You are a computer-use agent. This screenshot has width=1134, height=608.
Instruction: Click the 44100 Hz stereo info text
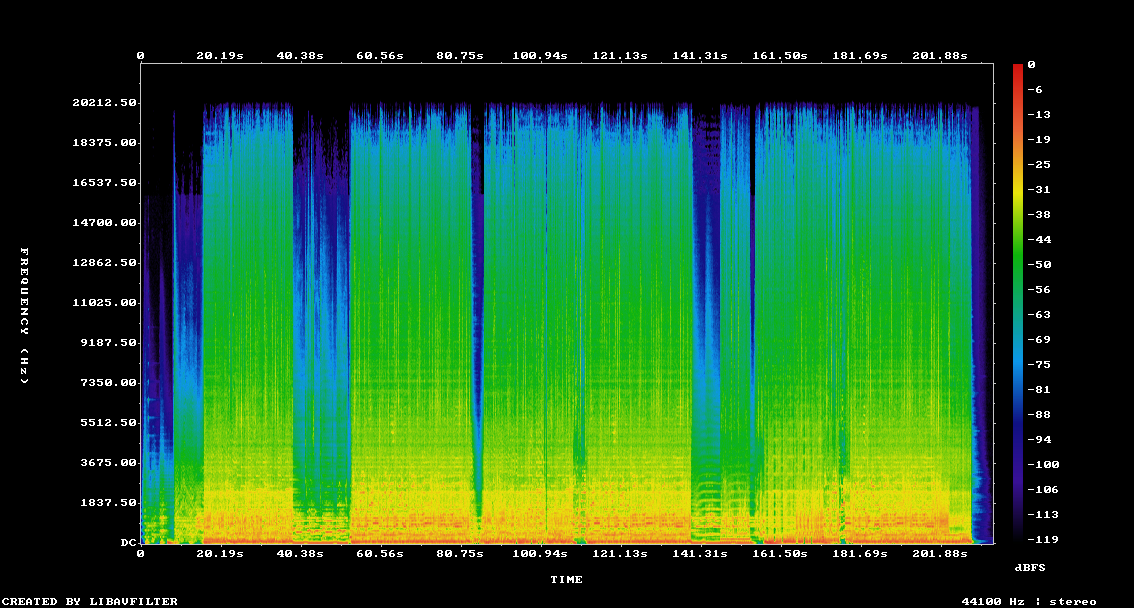pyautogui.click(x=1029, y=601)
